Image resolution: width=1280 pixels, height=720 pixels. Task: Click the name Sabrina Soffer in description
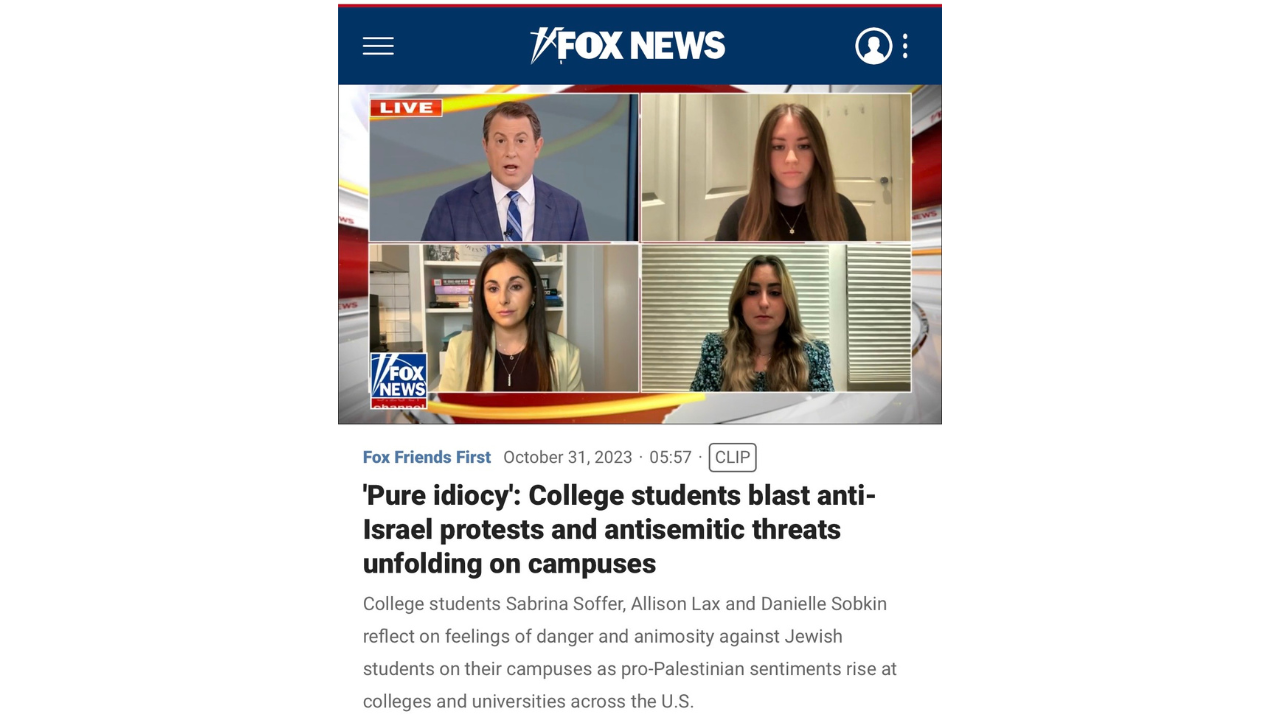(563, 604)
